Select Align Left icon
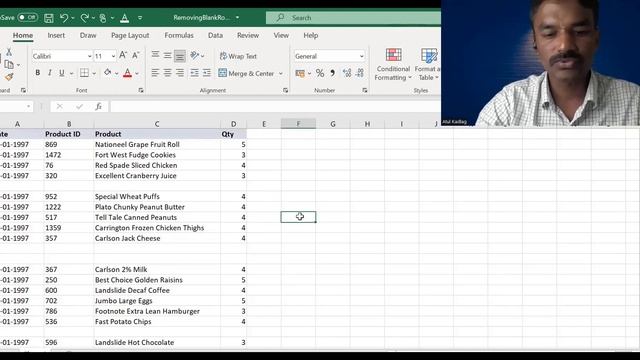This screenshot has width=640, height=360. tap(155, 73)
